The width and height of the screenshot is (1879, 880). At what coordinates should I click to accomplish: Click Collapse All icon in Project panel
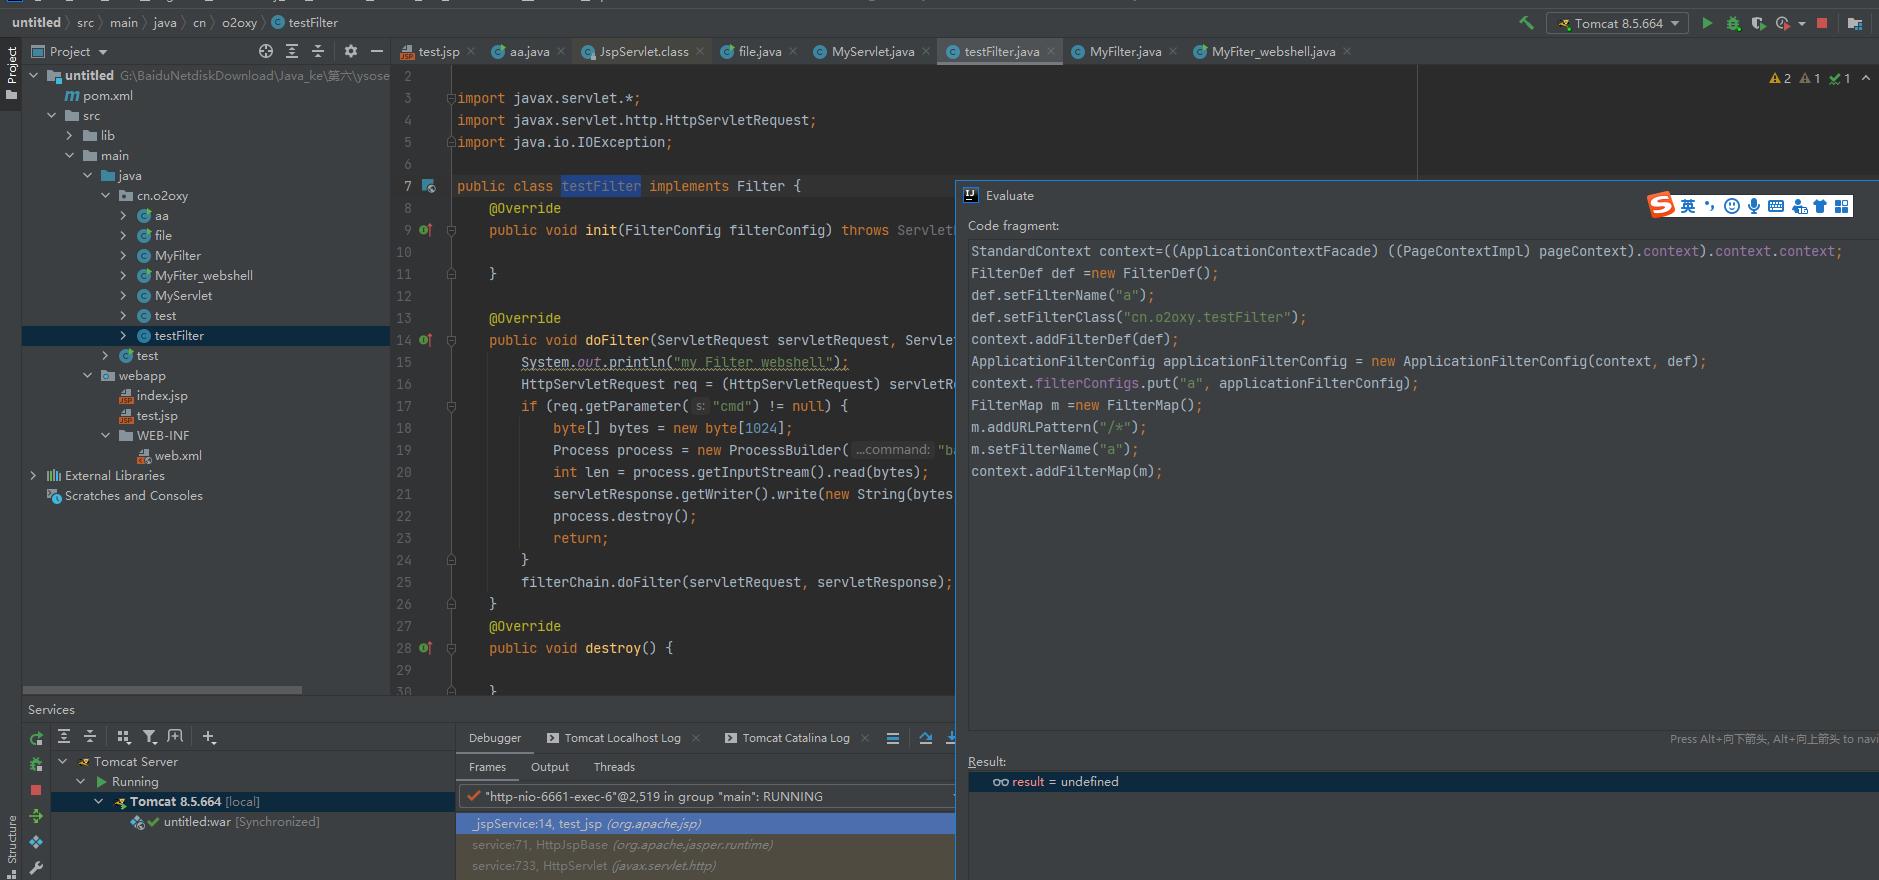click(x=318, y=51)
